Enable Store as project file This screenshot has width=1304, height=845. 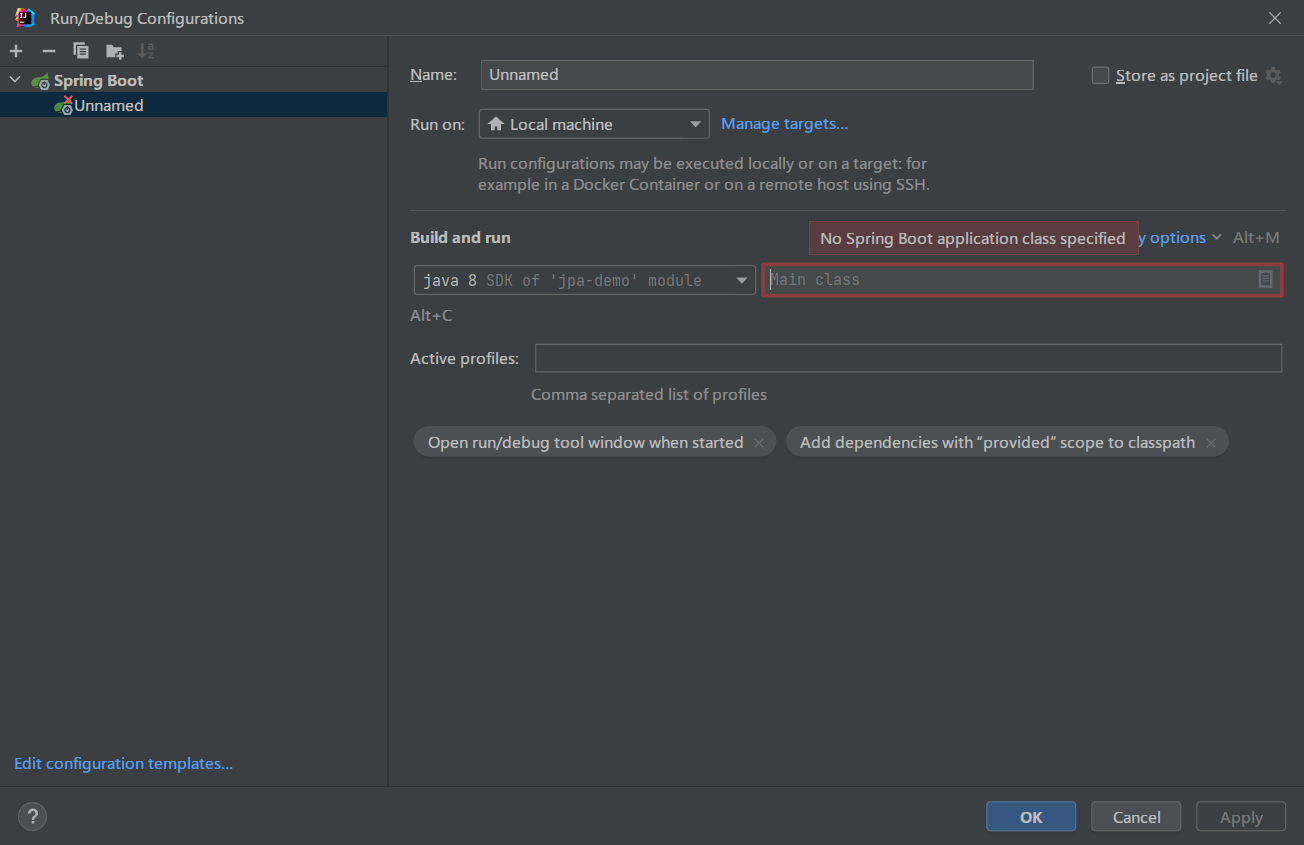coord(1100,75)
